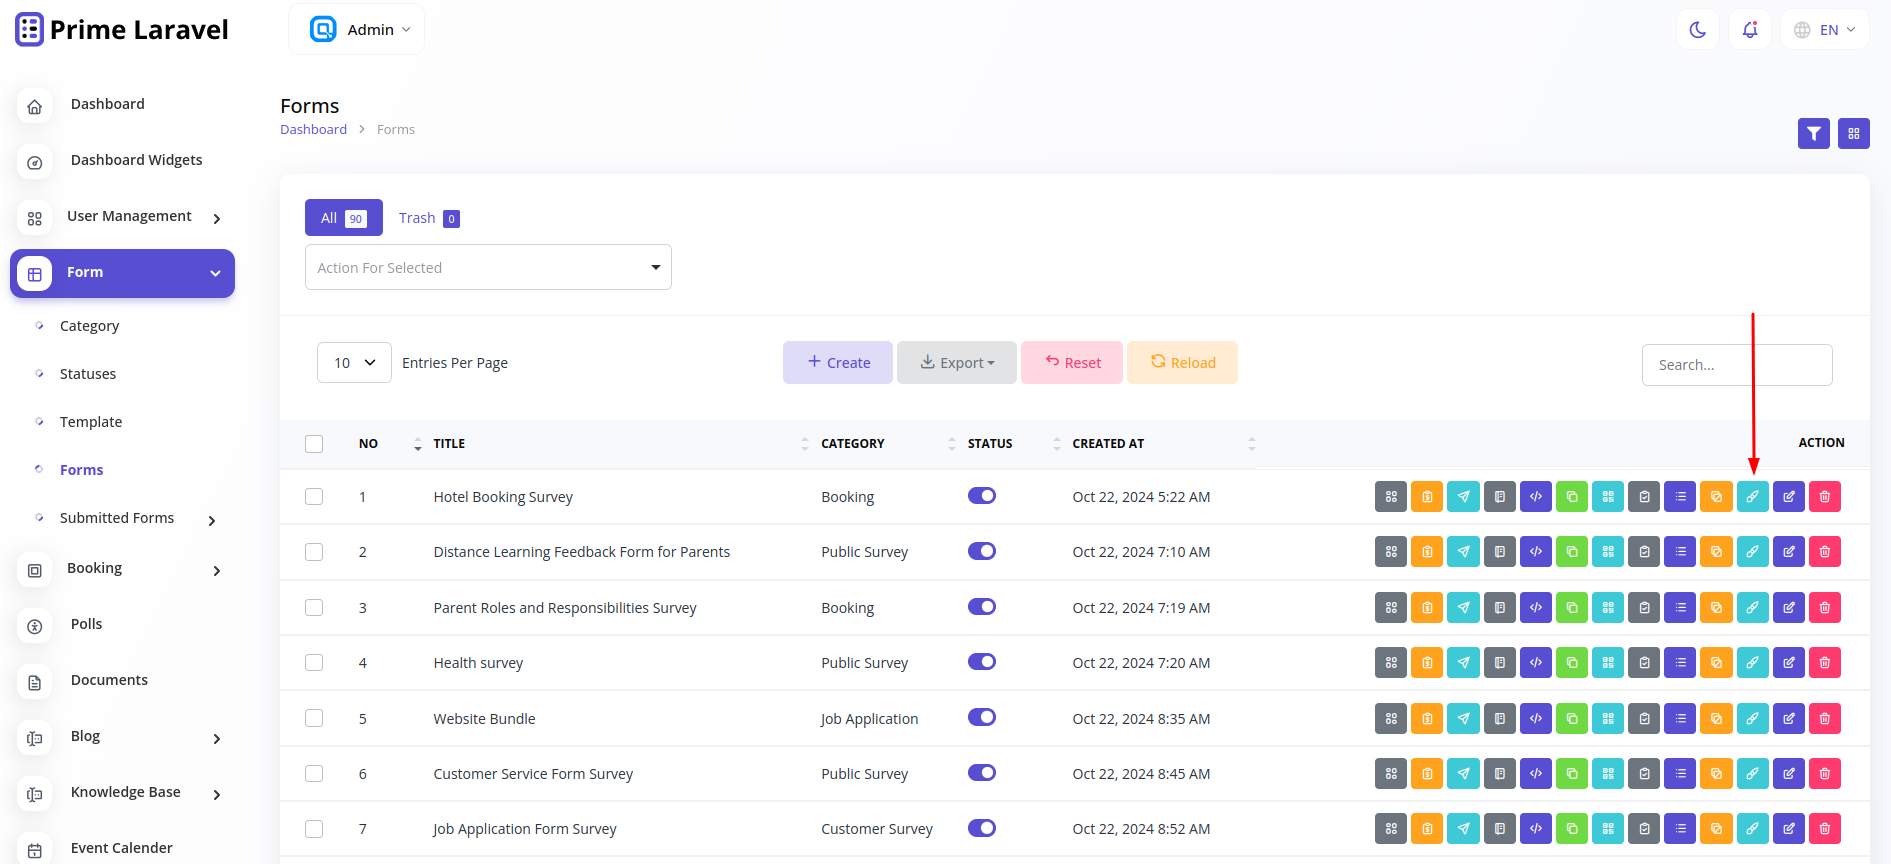Follow the Dashboard breadcrumb link
Screen dimensions: 1891x864
313,129
